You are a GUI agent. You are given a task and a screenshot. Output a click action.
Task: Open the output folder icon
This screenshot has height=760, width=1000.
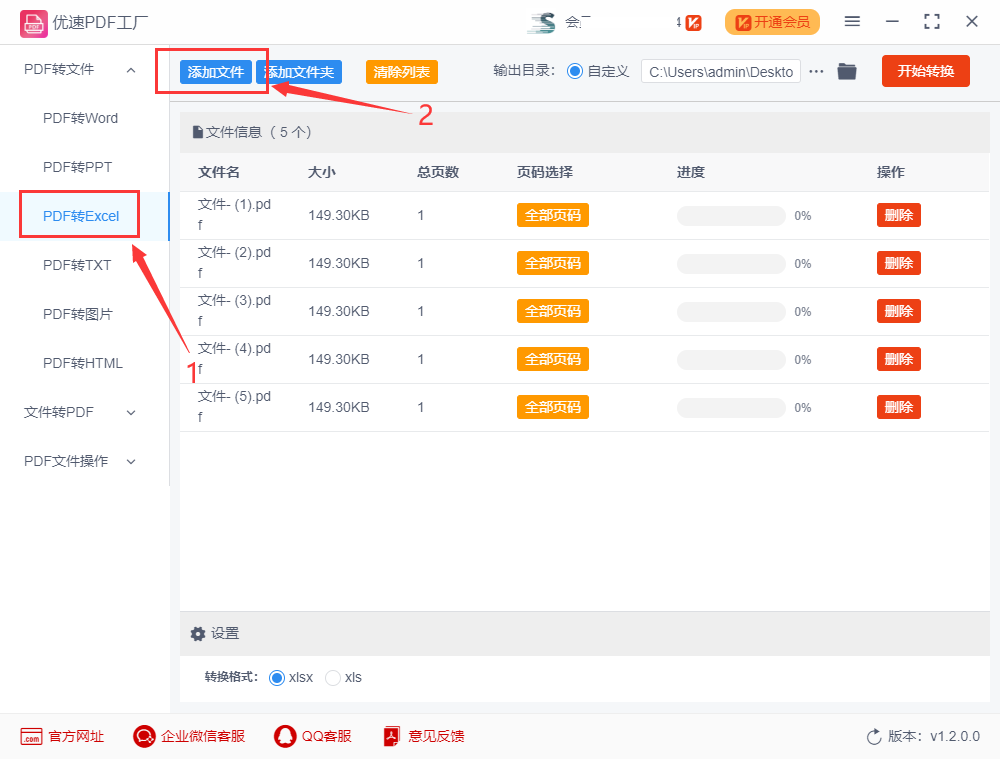point(847,71)
